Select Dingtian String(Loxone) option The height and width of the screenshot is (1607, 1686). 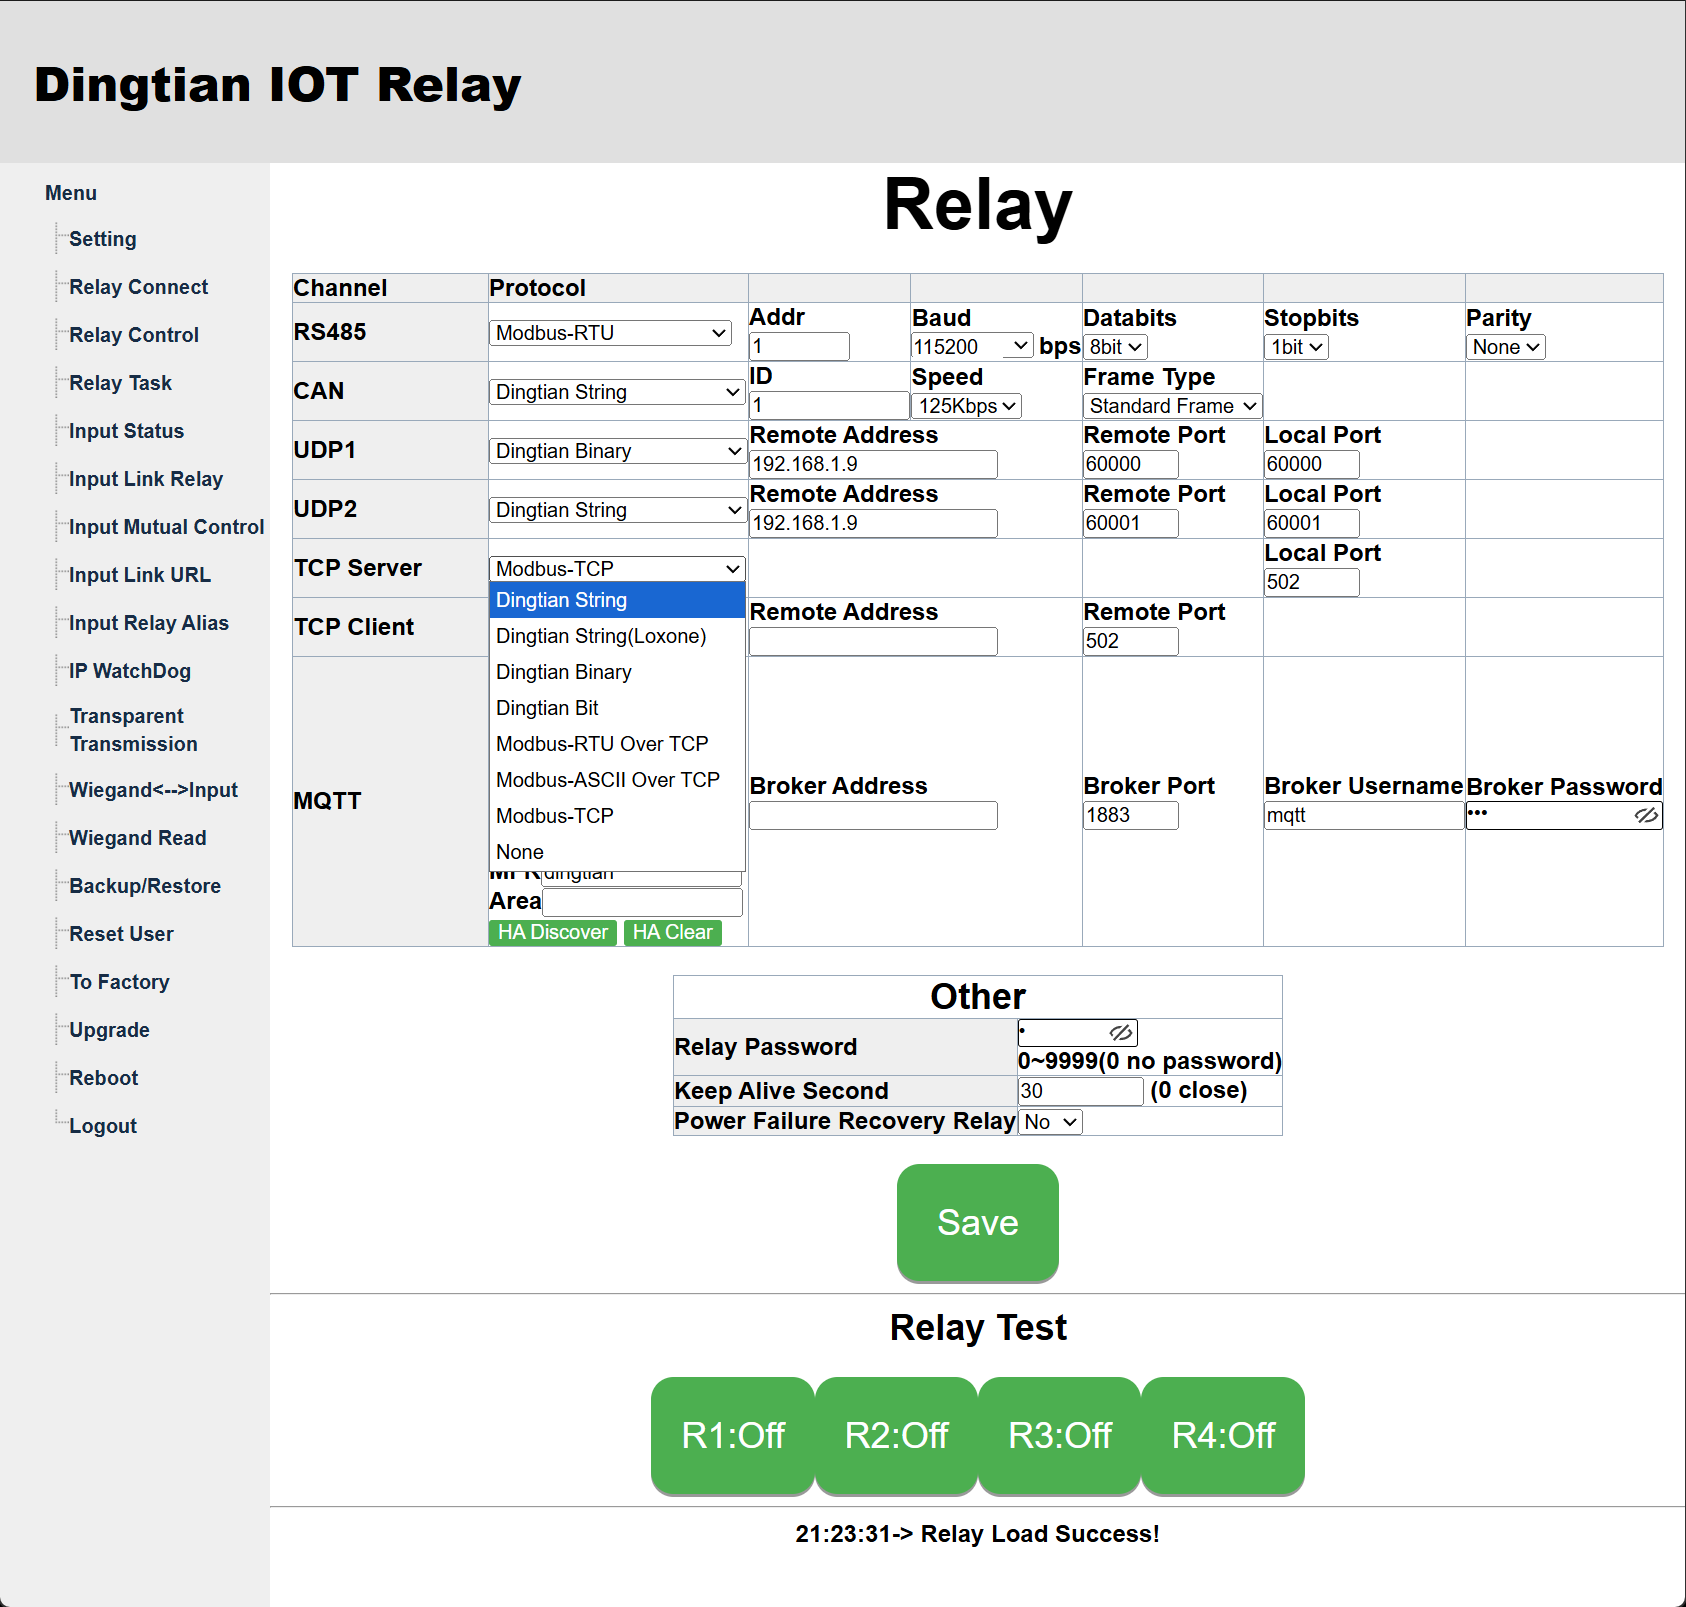point(617,636)
